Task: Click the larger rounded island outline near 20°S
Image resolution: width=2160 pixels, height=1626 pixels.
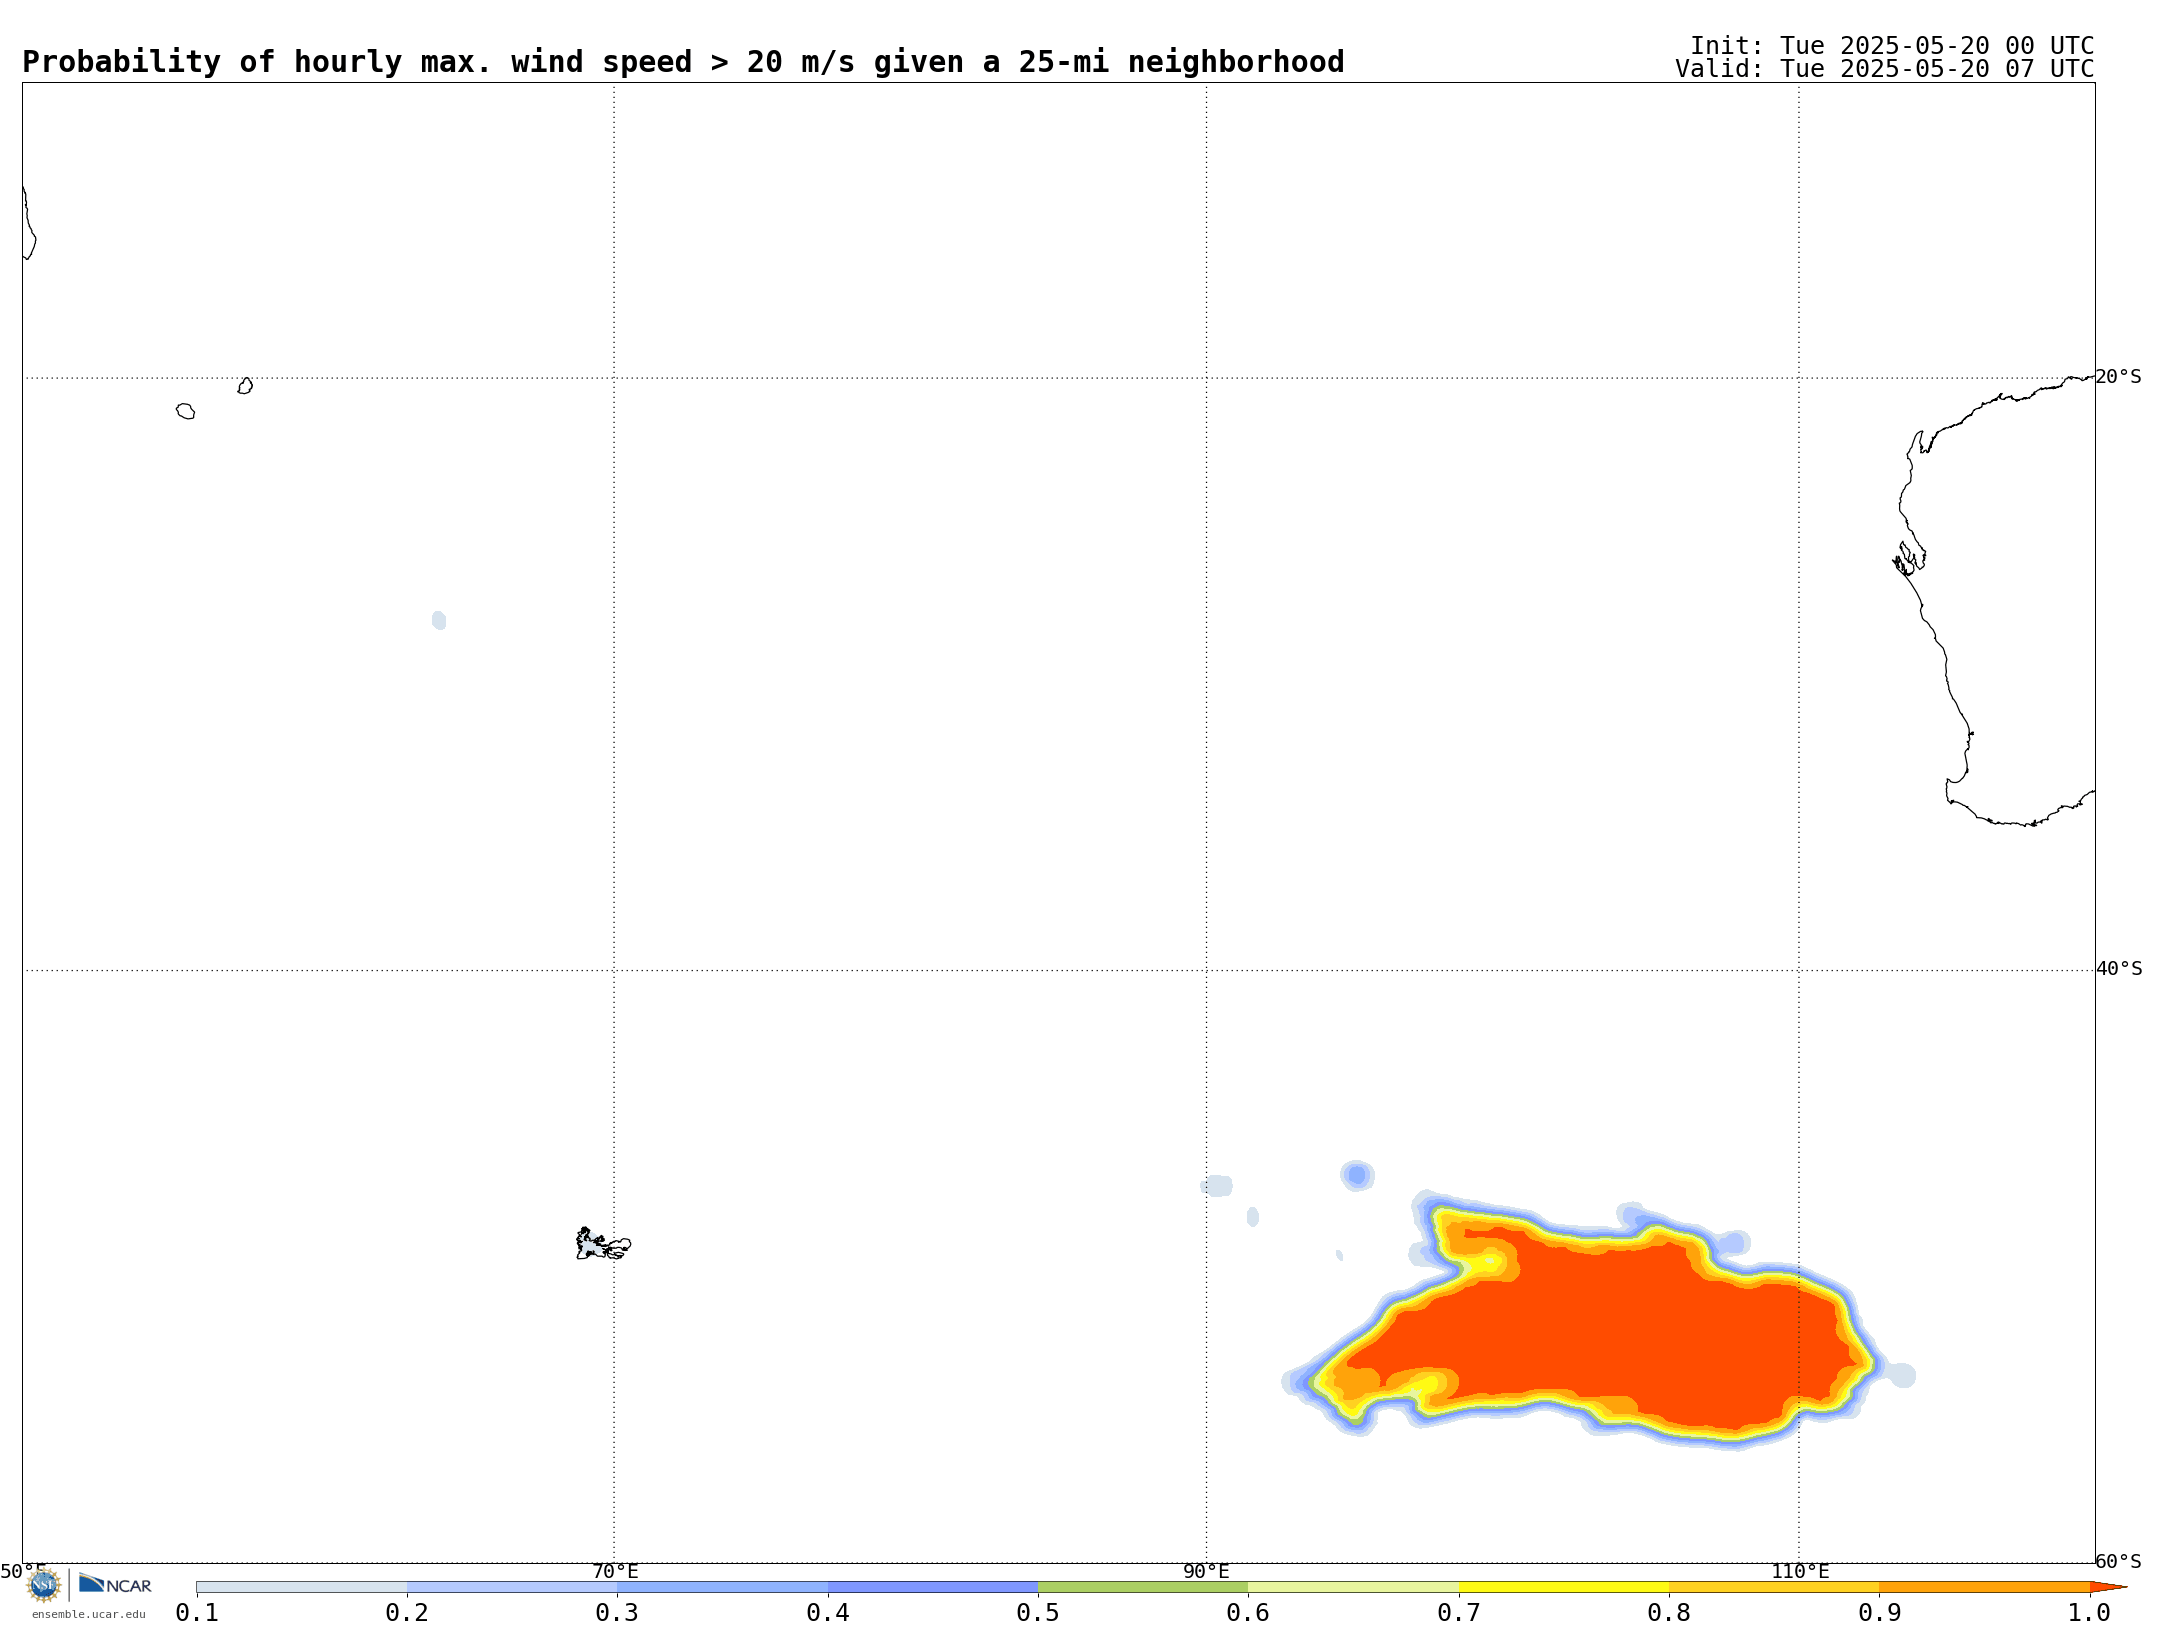Action: [185, 411]
